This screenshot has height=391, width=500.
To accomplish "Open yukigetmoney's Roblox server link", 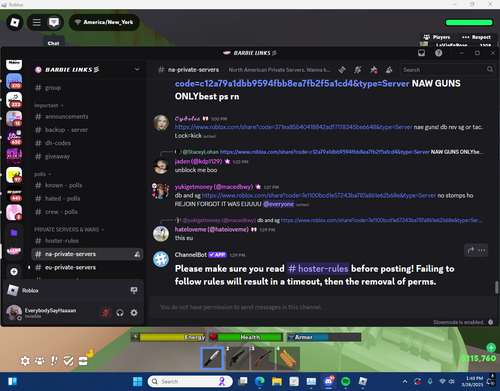I will pyautogui.click(x=319, y=195).
